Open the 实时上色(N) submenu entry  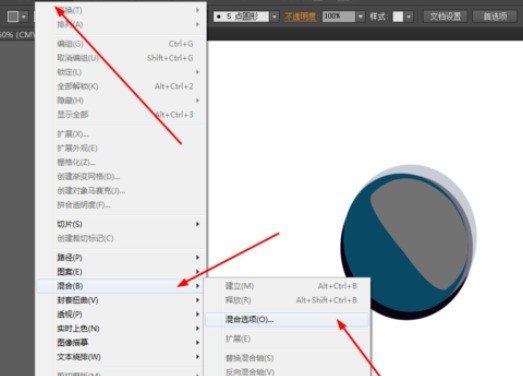(x=121, y=329)
